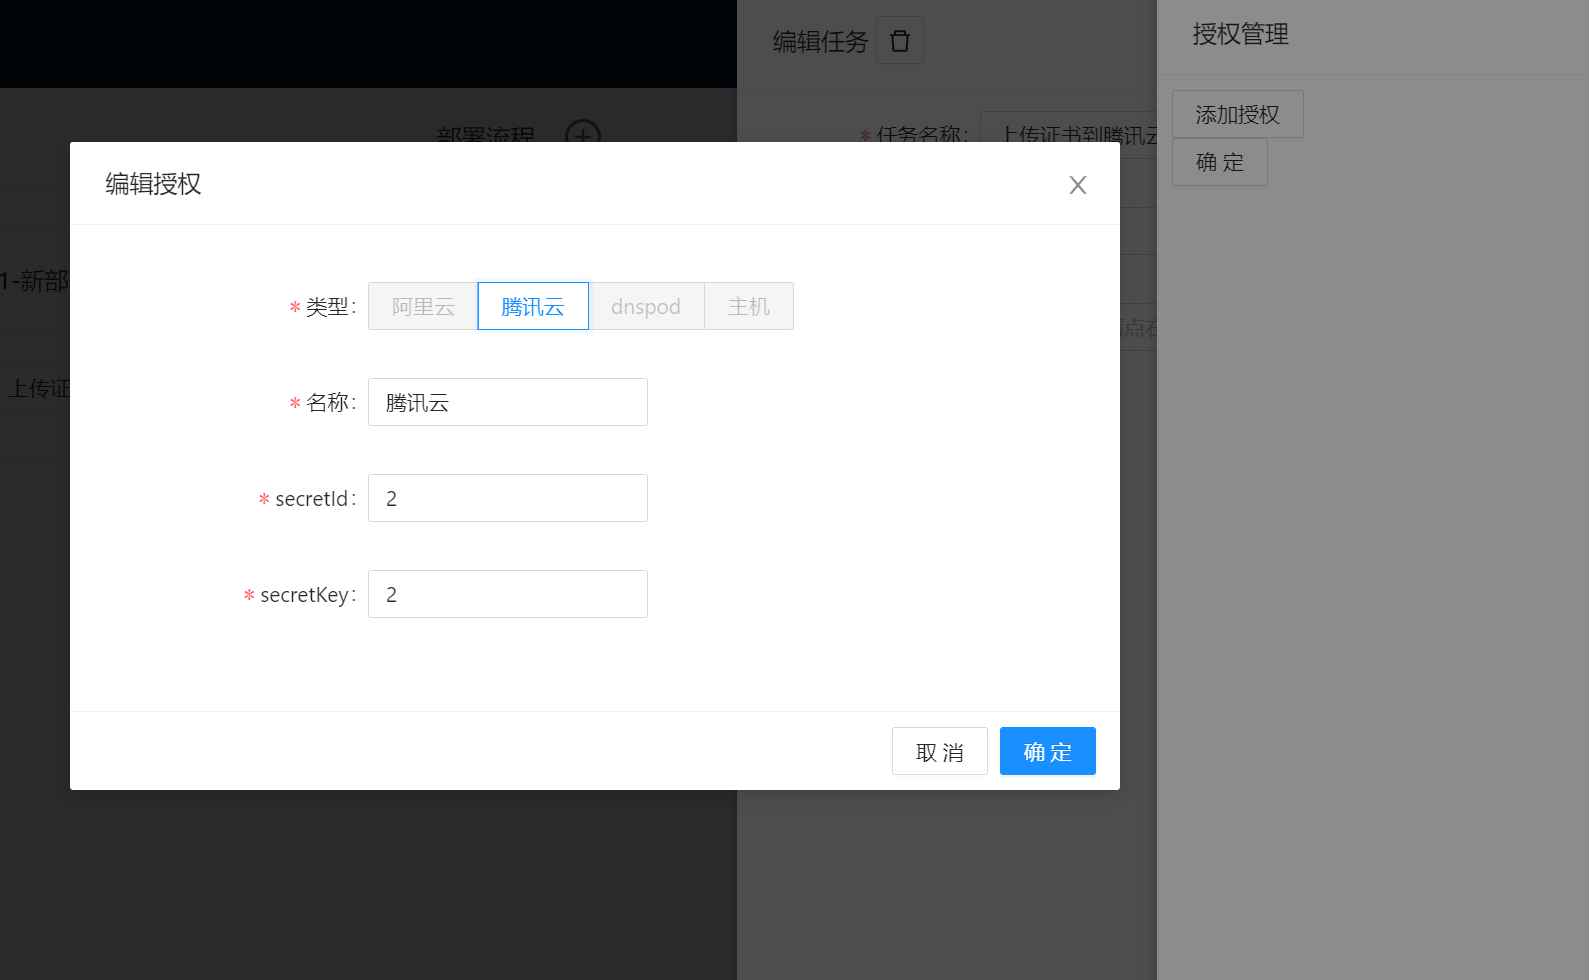The width and height of the screenshot is (1589, 980).
Task: Click the 添加授权 button
Action: point(1237,114)
